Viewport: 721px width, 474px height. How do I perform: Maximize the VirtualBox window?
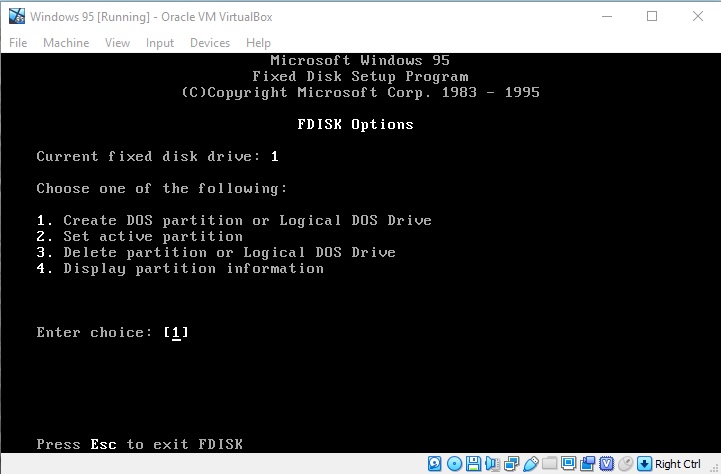[x=652, y=17]
